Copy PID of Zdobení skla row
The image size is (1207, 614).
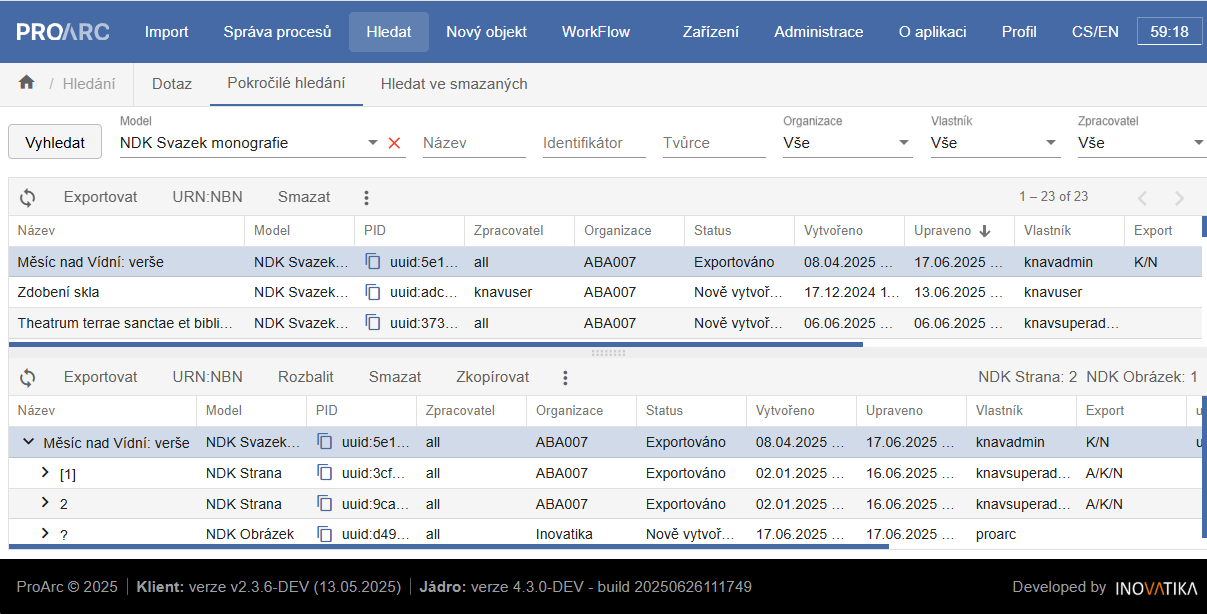370,291
